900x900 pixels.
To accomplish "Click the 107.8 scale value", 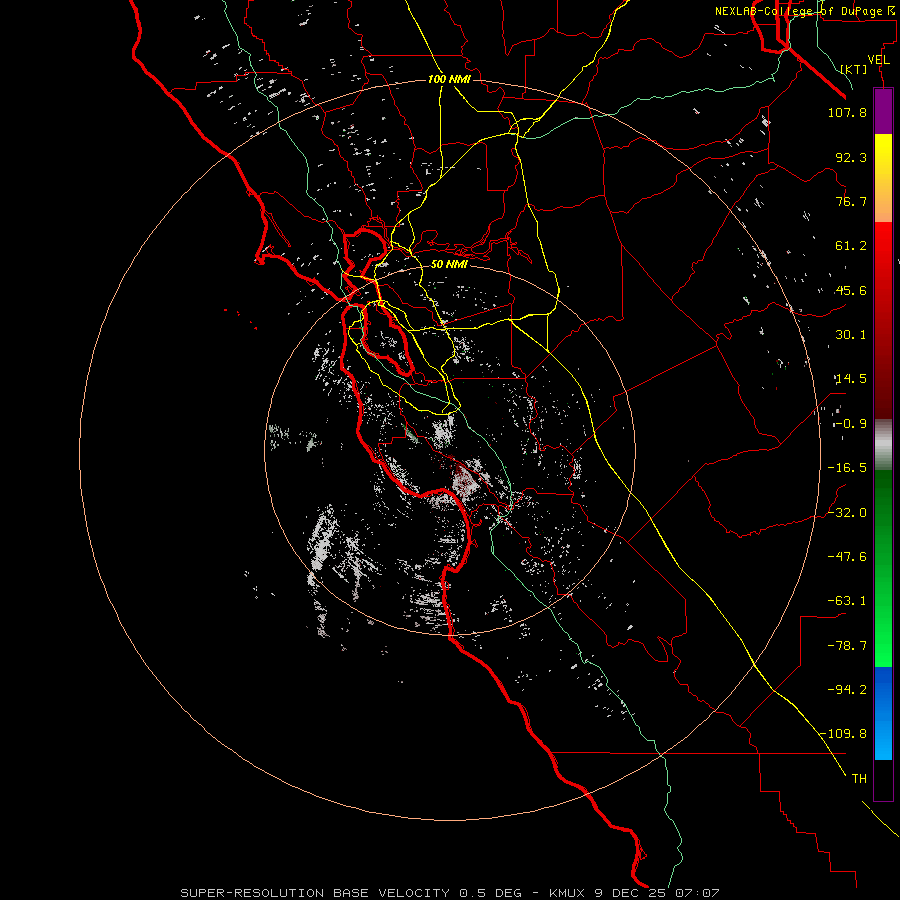I will 847,112.
